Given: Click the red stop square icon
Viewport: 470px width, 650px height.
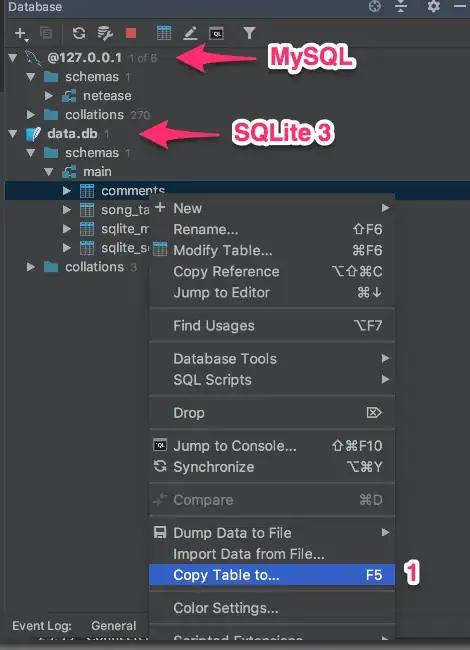Looking at the screenshot, I should pos(131,33).
